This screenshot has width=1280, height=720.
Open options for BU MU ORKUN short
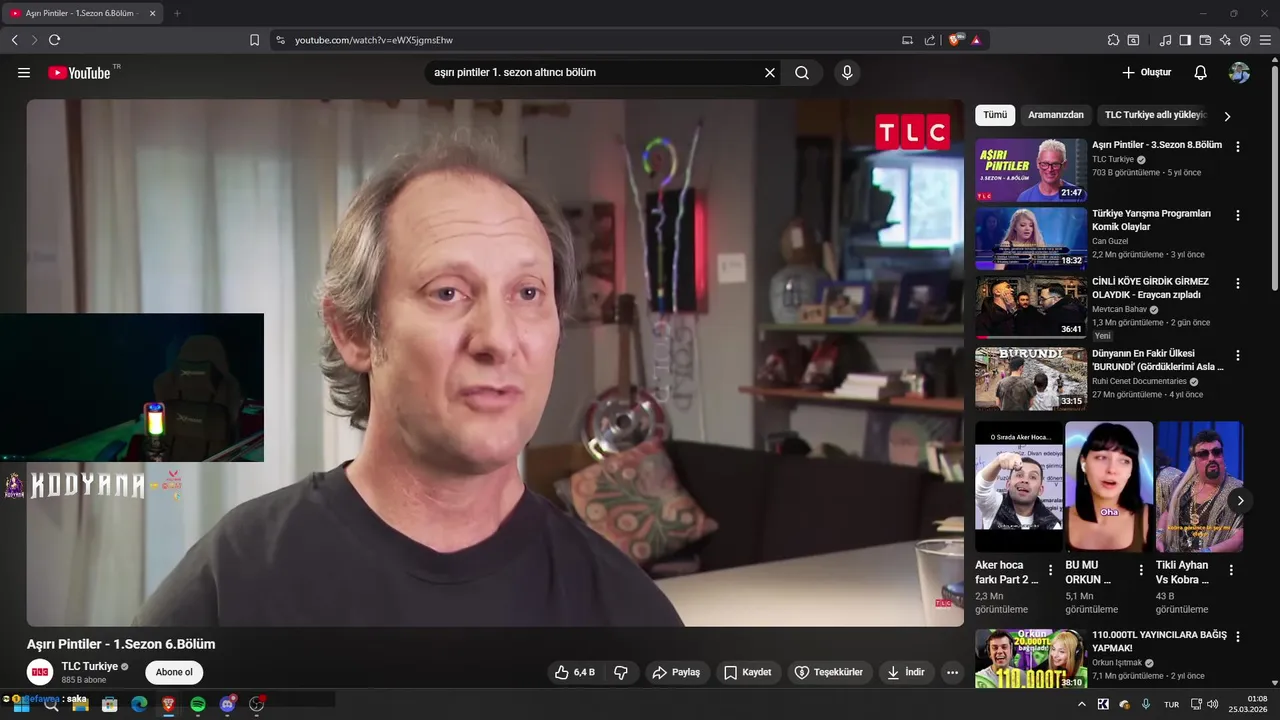(x=1141, y=570)
